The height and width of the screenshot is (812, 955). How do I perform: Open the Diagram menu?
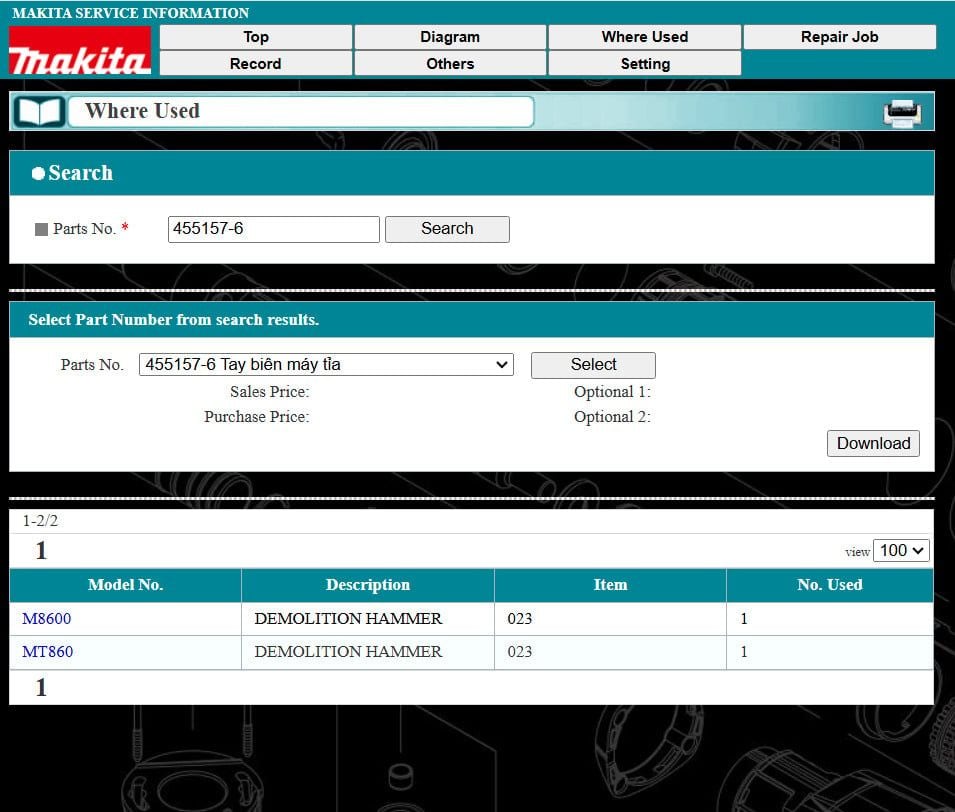coord(450,37)
